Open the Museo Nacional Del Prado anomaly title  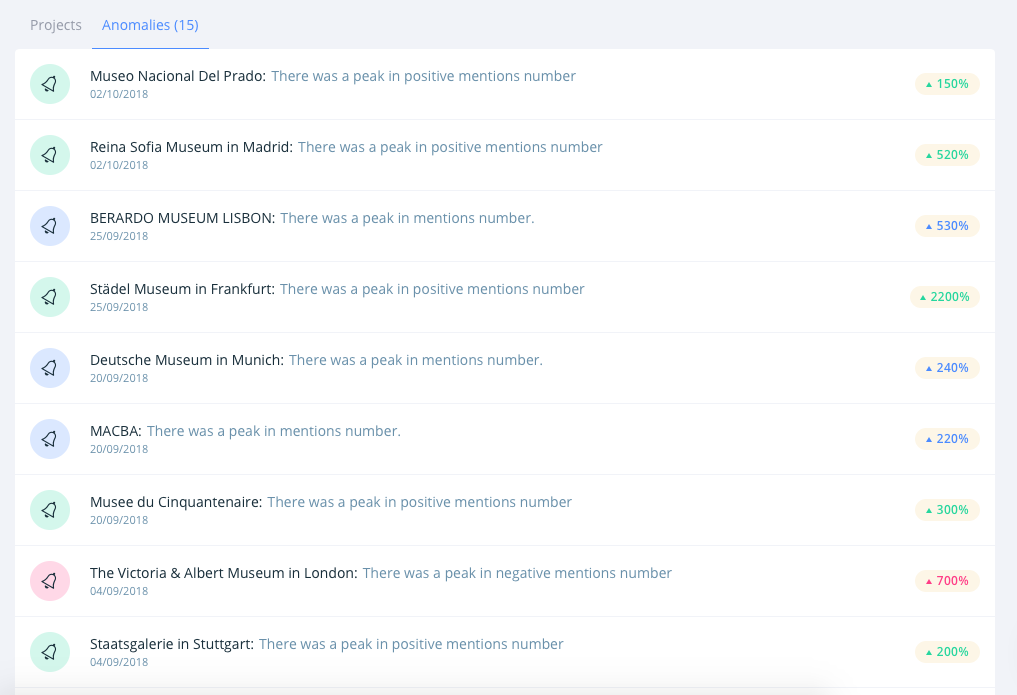[x=177, y=76]
